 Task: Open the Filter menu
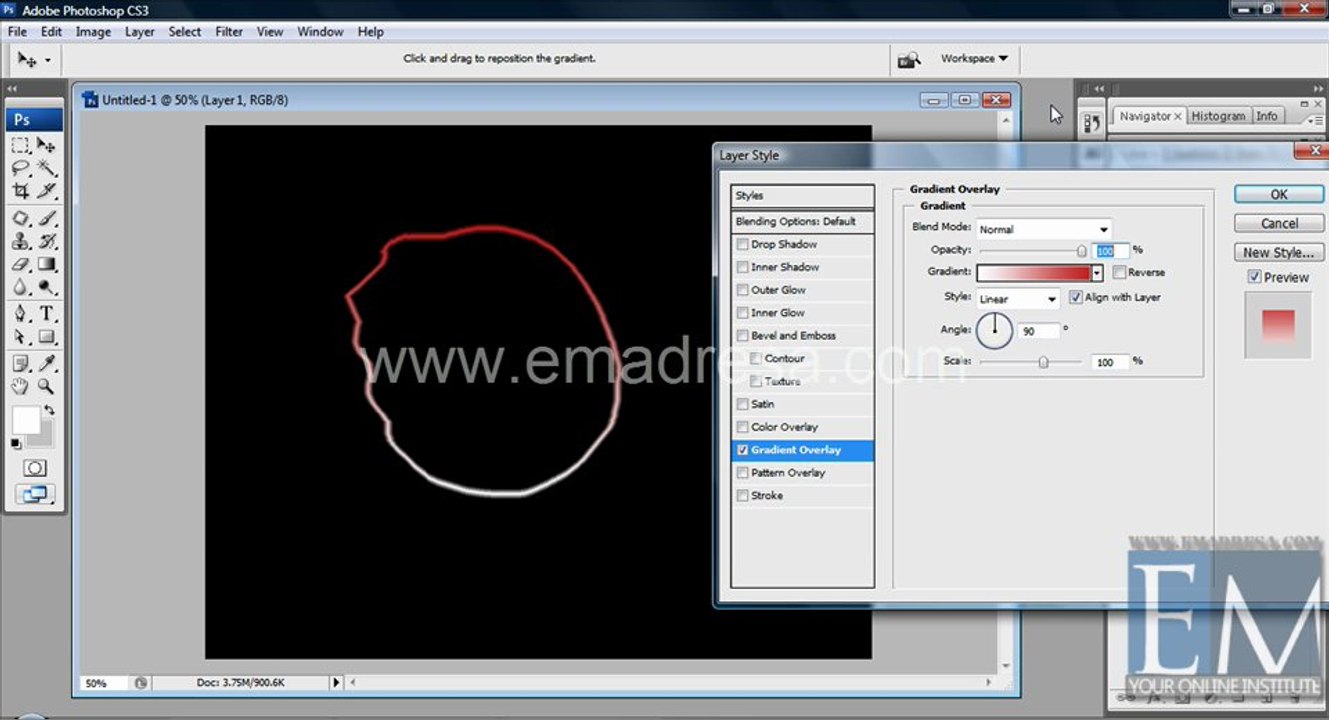click(x=229, y=32)
